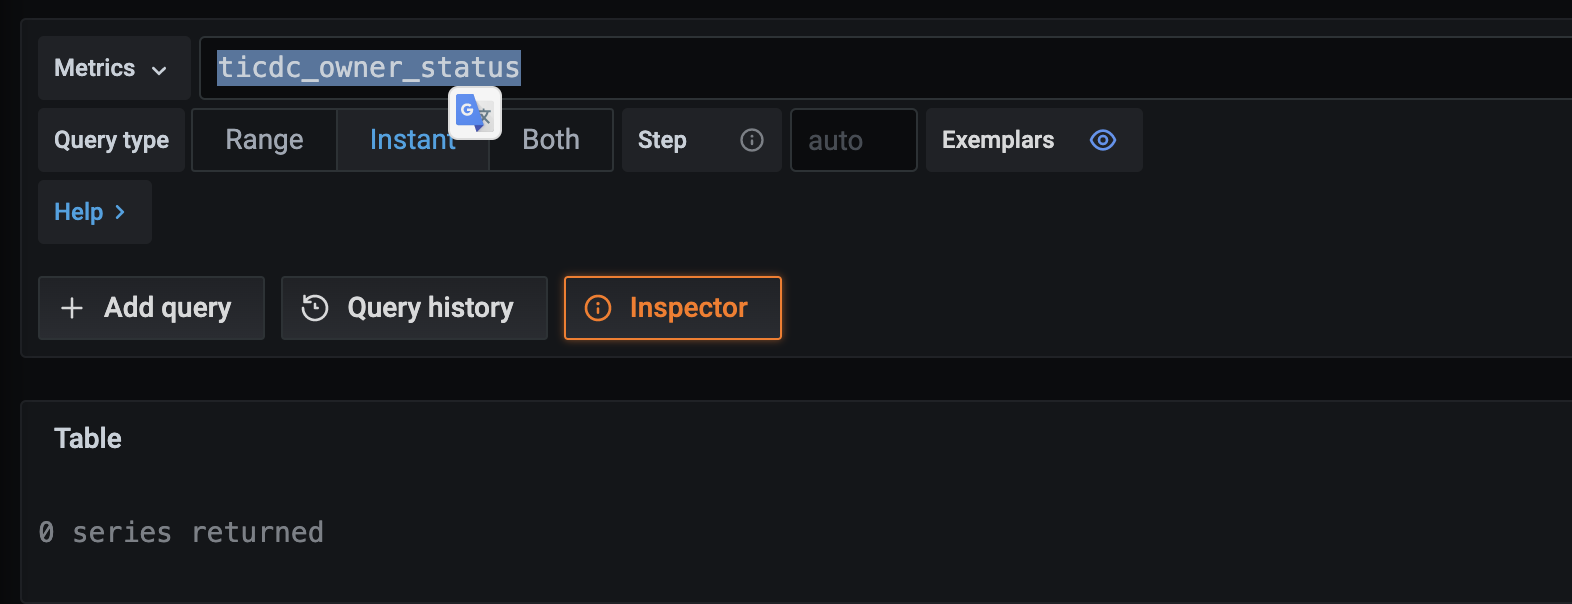This screenshot has height=604, width=1572.
Task: Click the chevron arrow next to Metrics
Action: (159, 70)
